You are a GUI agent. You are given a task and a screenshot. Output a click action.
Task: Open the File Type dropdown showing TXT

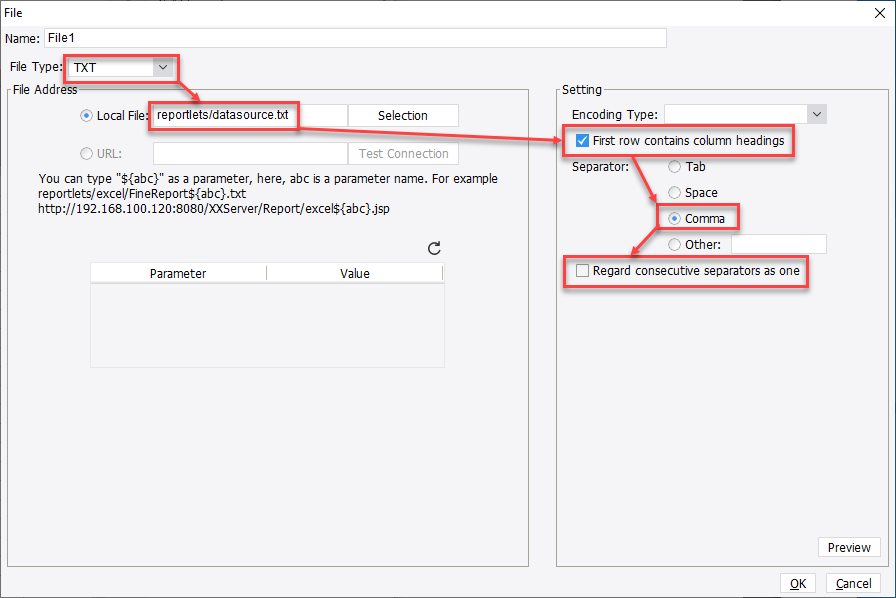(120, 68)
